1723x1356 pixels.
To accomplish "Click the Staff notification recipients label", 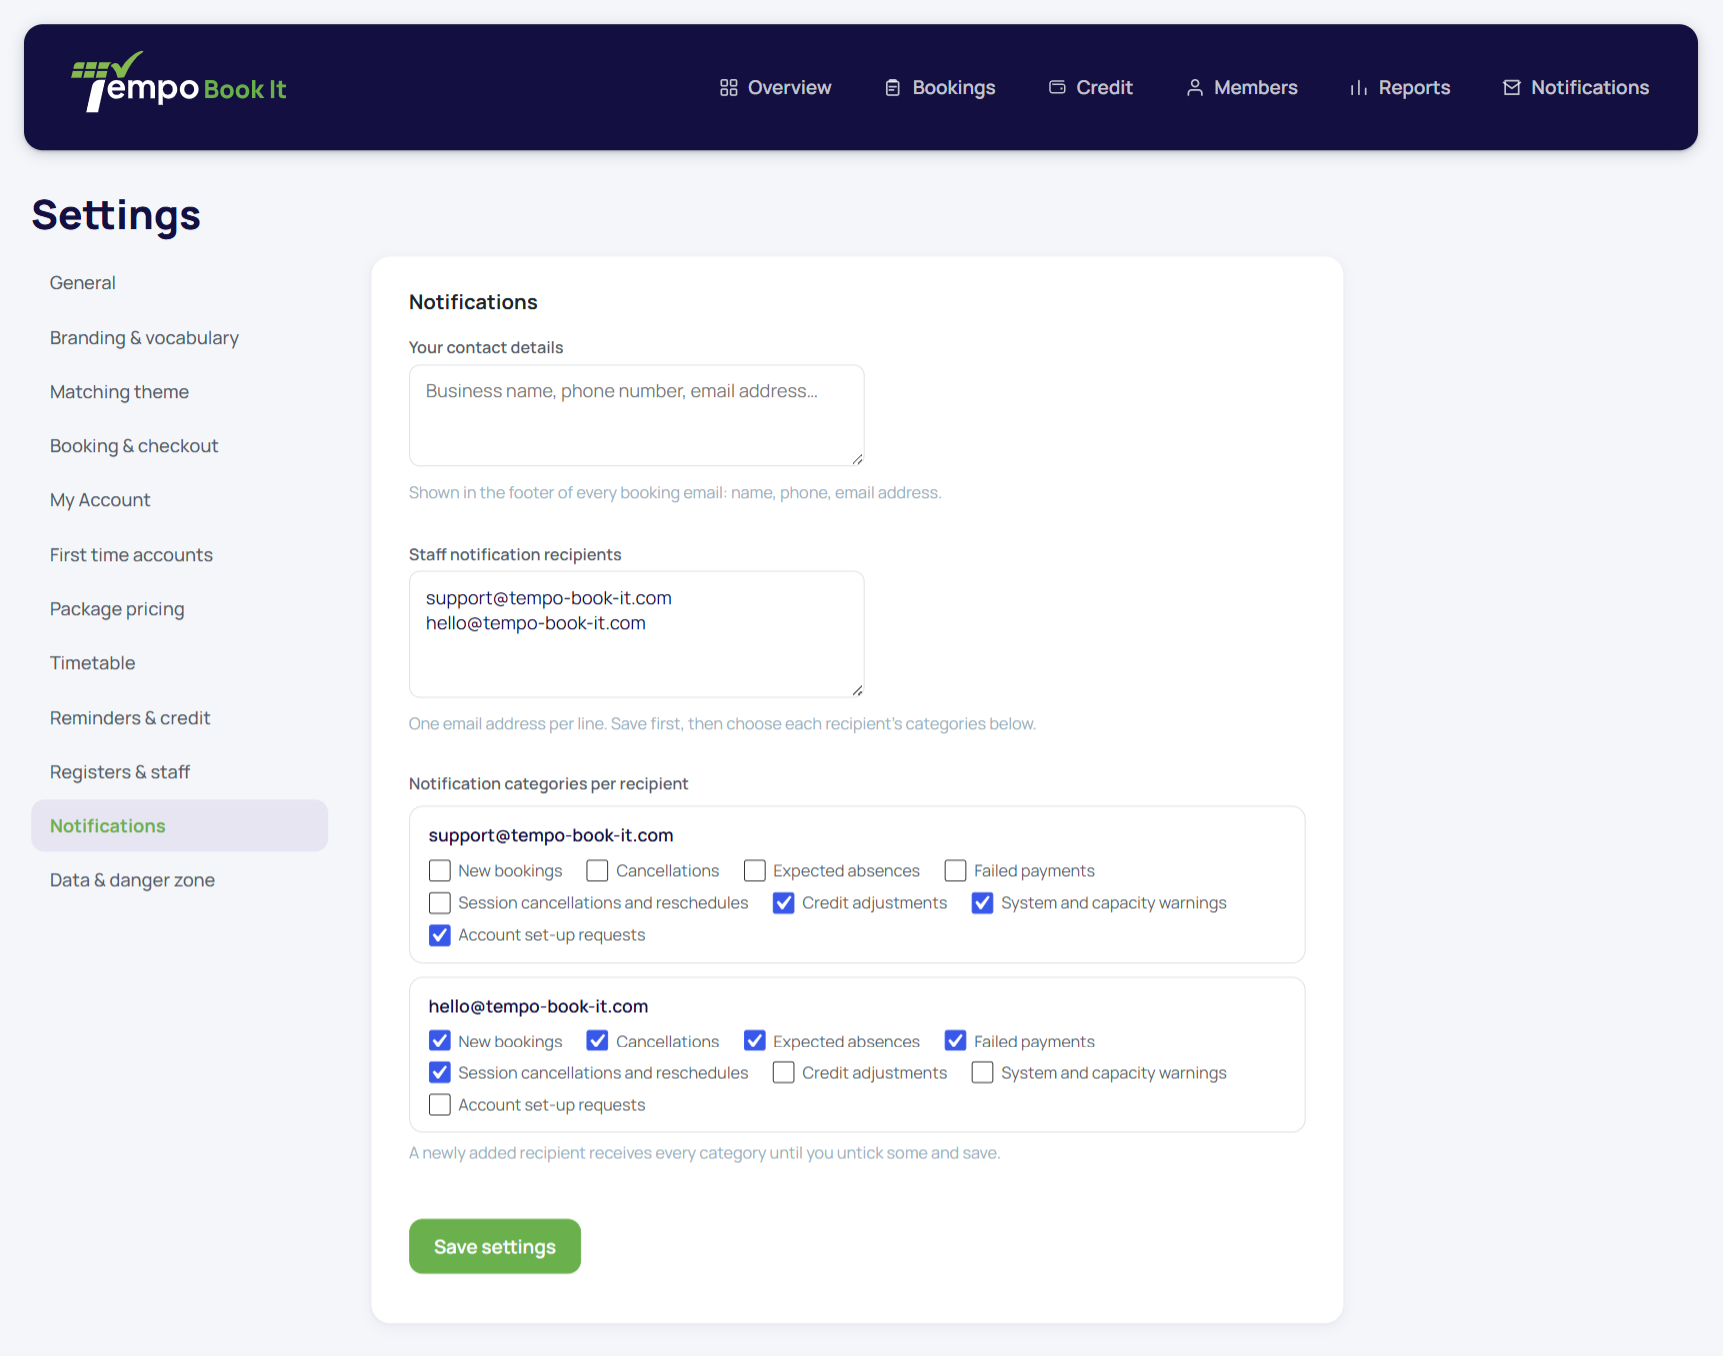I will pyautogui.click(x=515, y=555).
